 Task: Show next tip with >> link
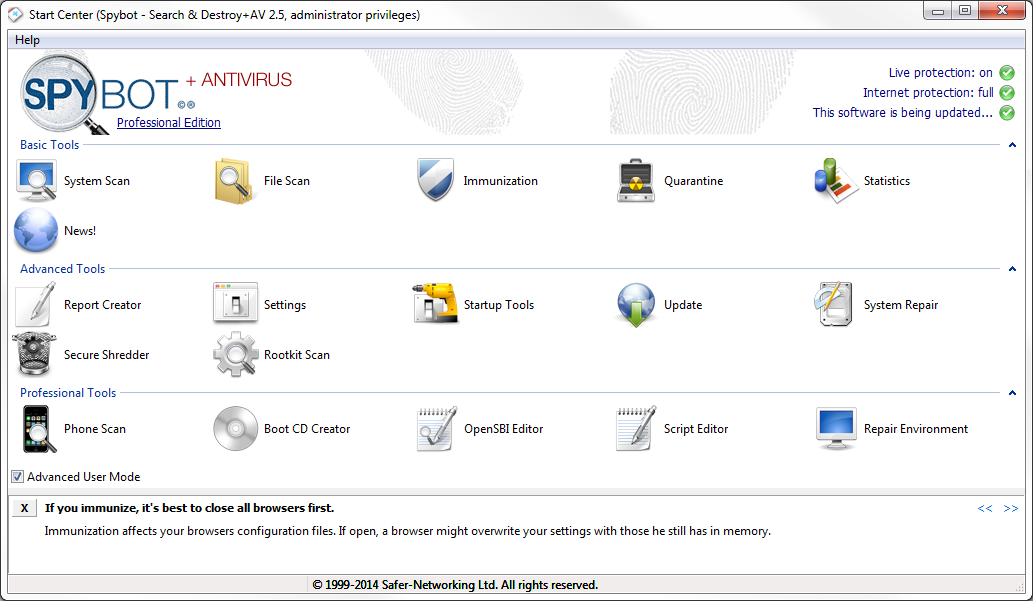click(1011, 508)
